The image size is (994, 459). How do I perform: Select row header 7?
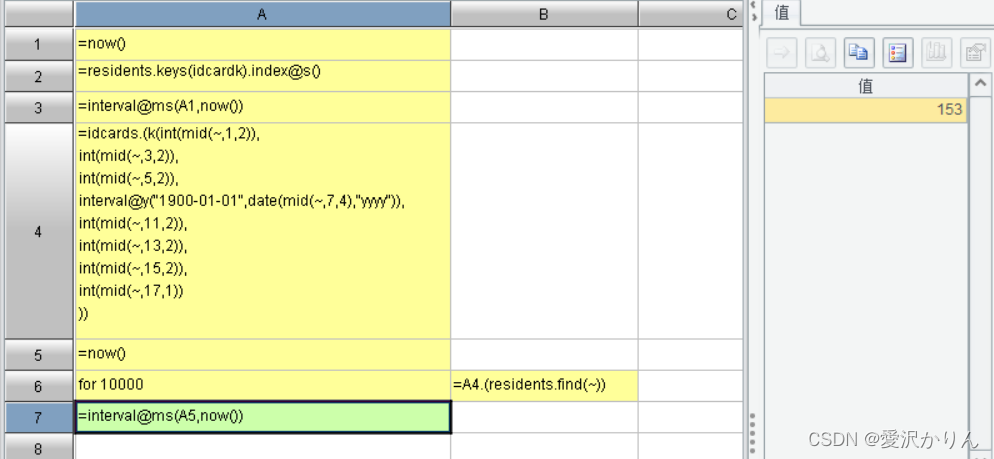click(39, 417)
